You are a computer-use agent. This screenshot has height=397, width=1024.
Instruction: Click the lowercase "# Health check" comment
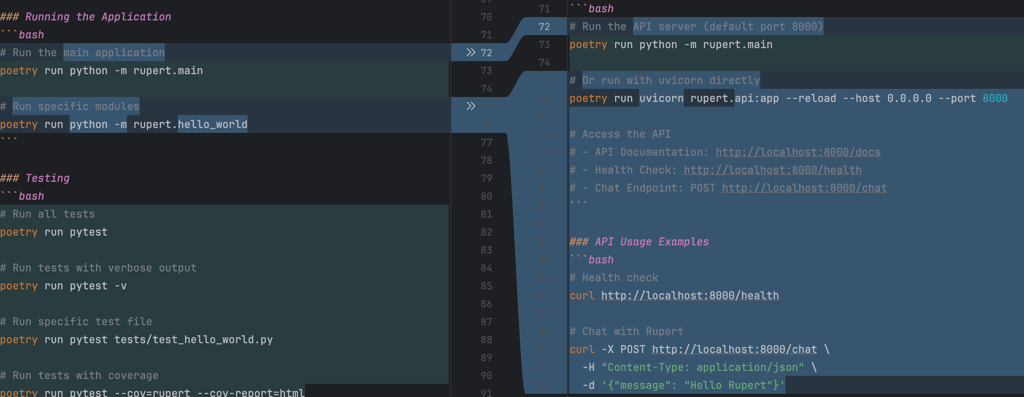pos(614,278)
